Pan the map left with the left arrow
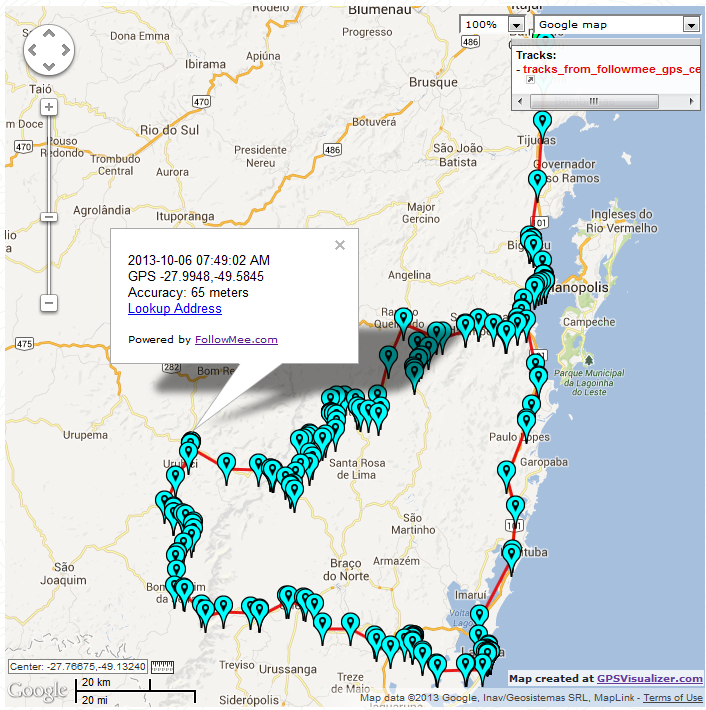 pyautogui.click(x=32, y=50)
